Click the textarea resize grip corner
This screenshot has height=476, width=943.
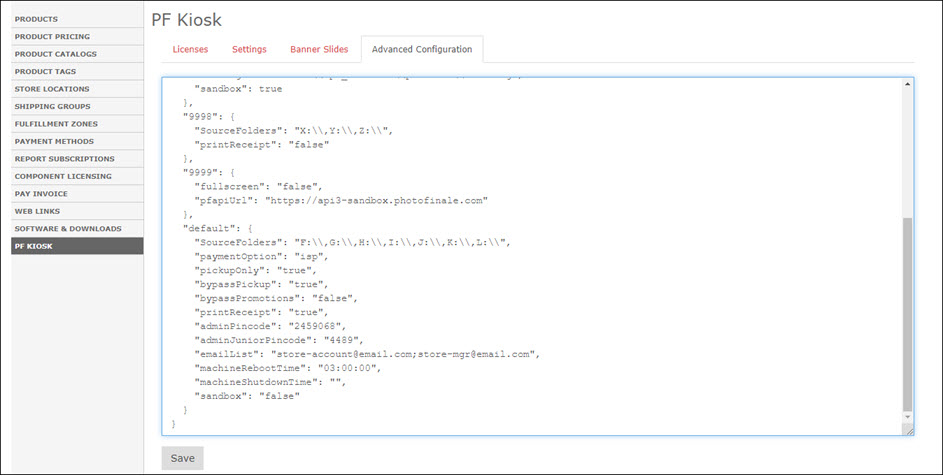(x=909, y=430)
